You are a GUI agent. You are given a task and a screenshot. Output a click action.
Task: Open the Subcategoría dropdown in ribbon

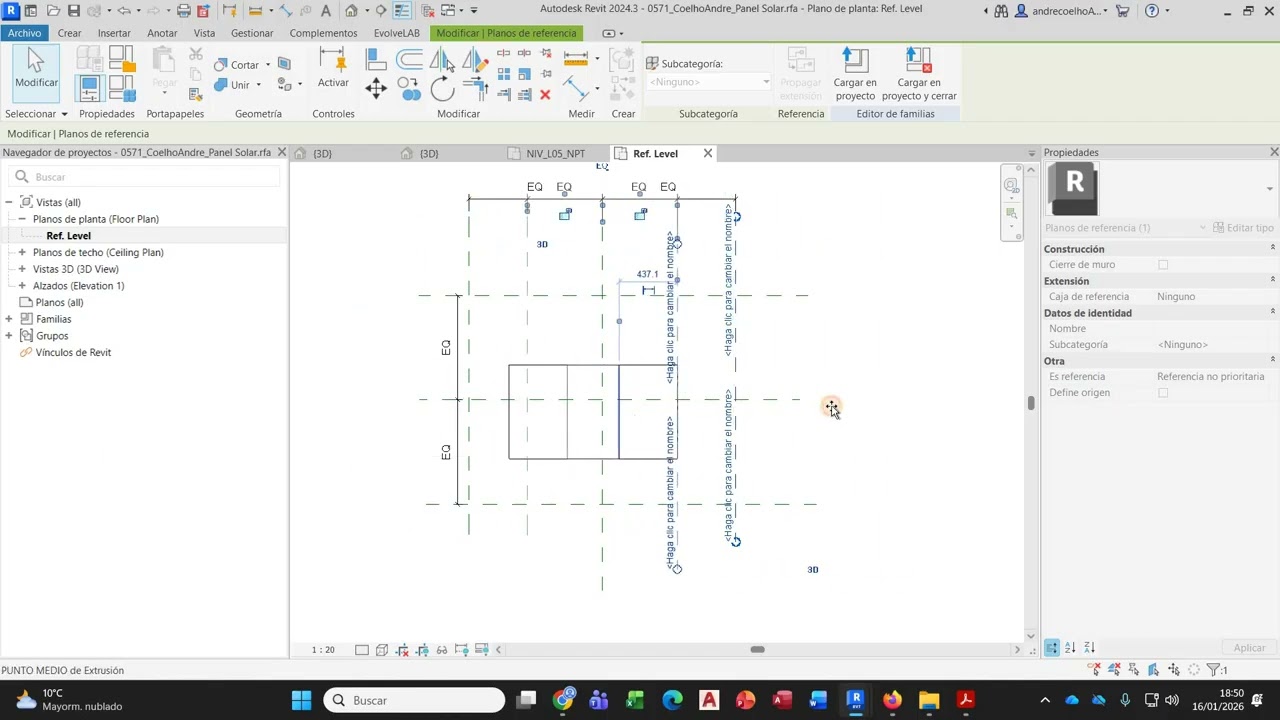709,82
